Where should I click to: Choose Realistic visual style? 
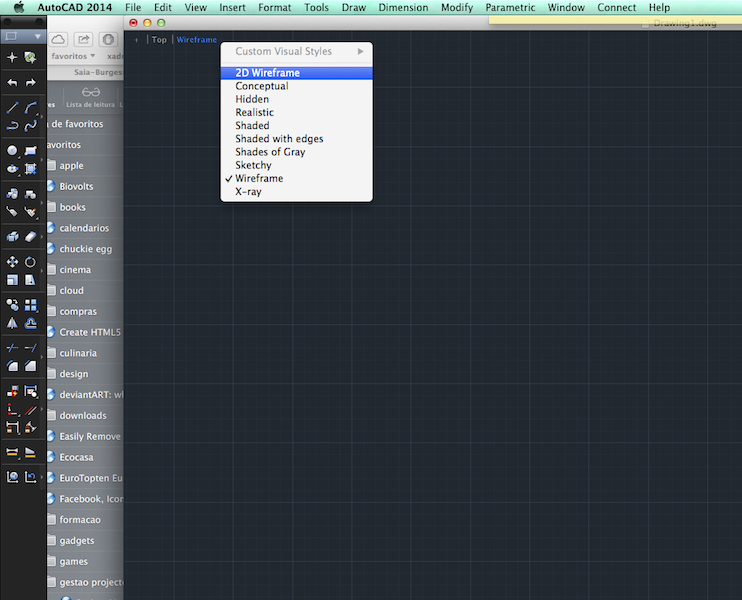297,113
